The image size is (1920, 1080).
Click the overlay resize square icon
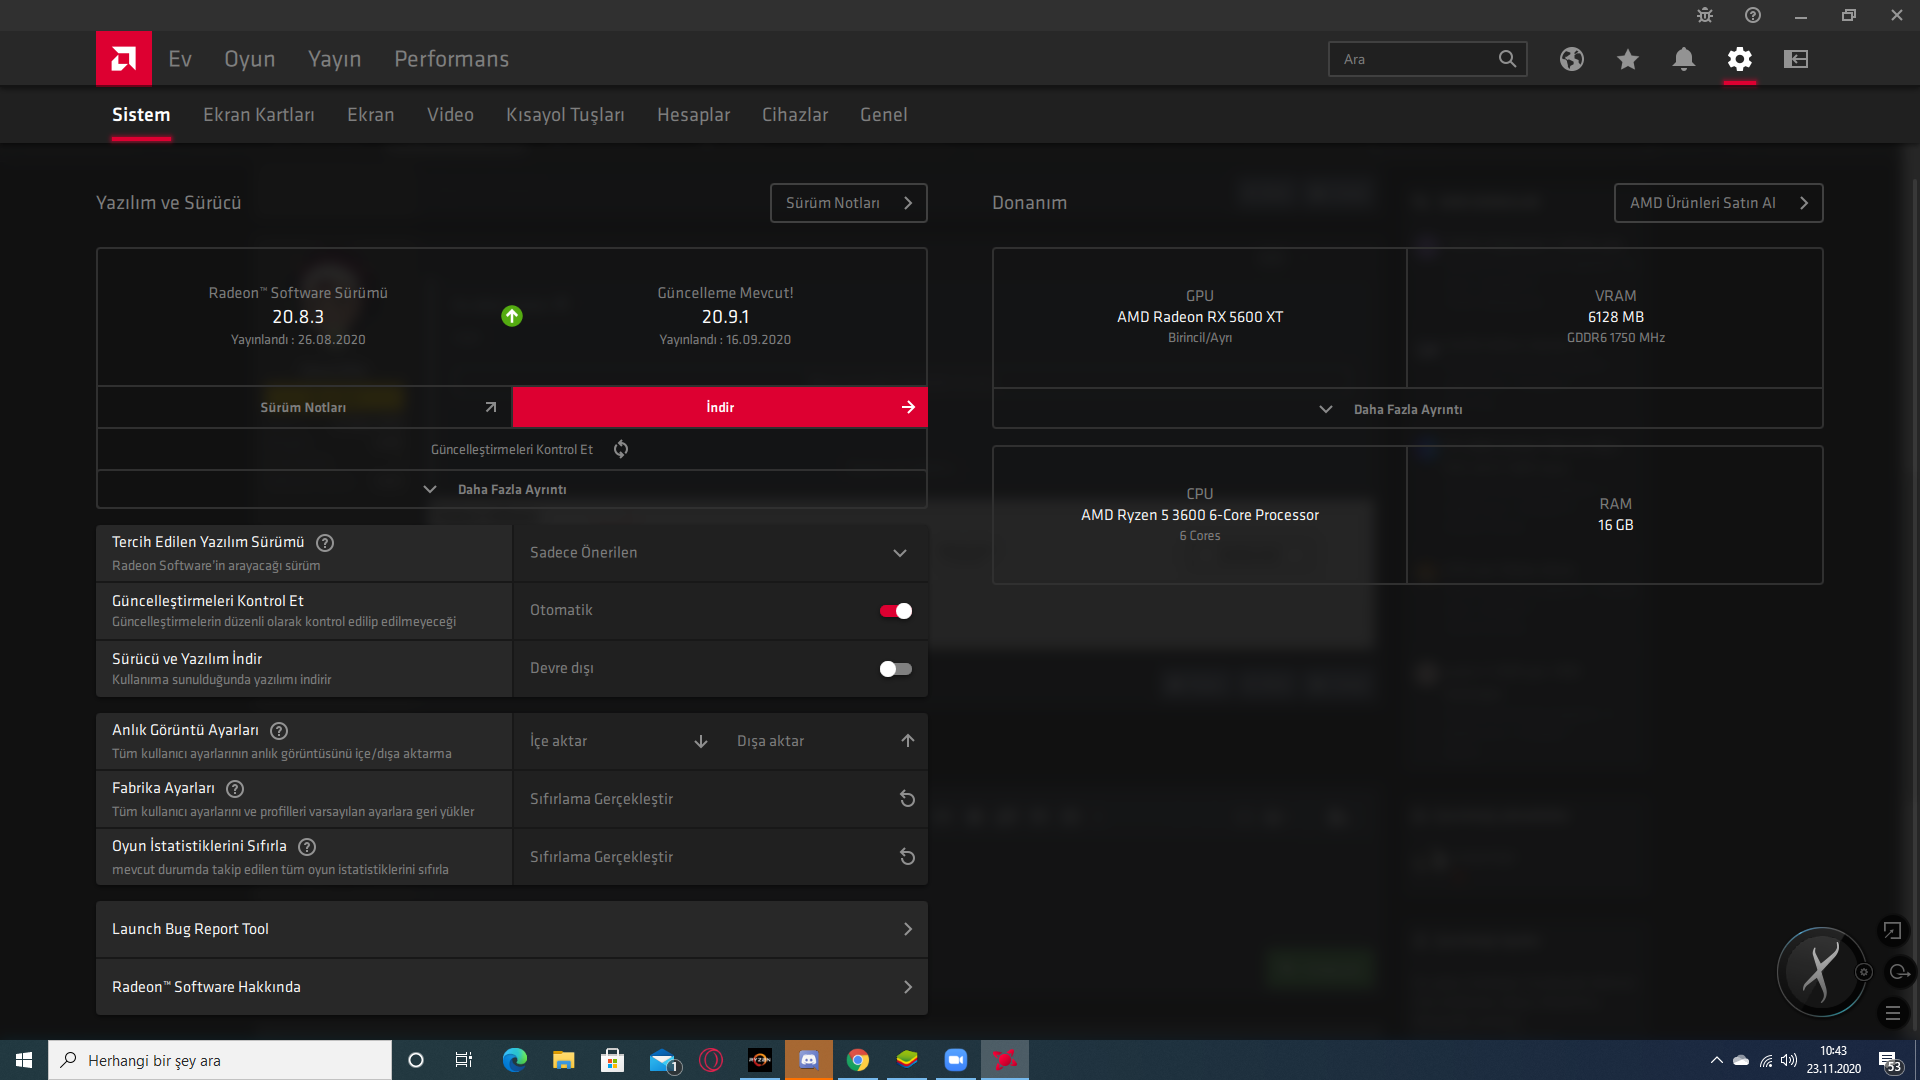tap(1893, 931)
